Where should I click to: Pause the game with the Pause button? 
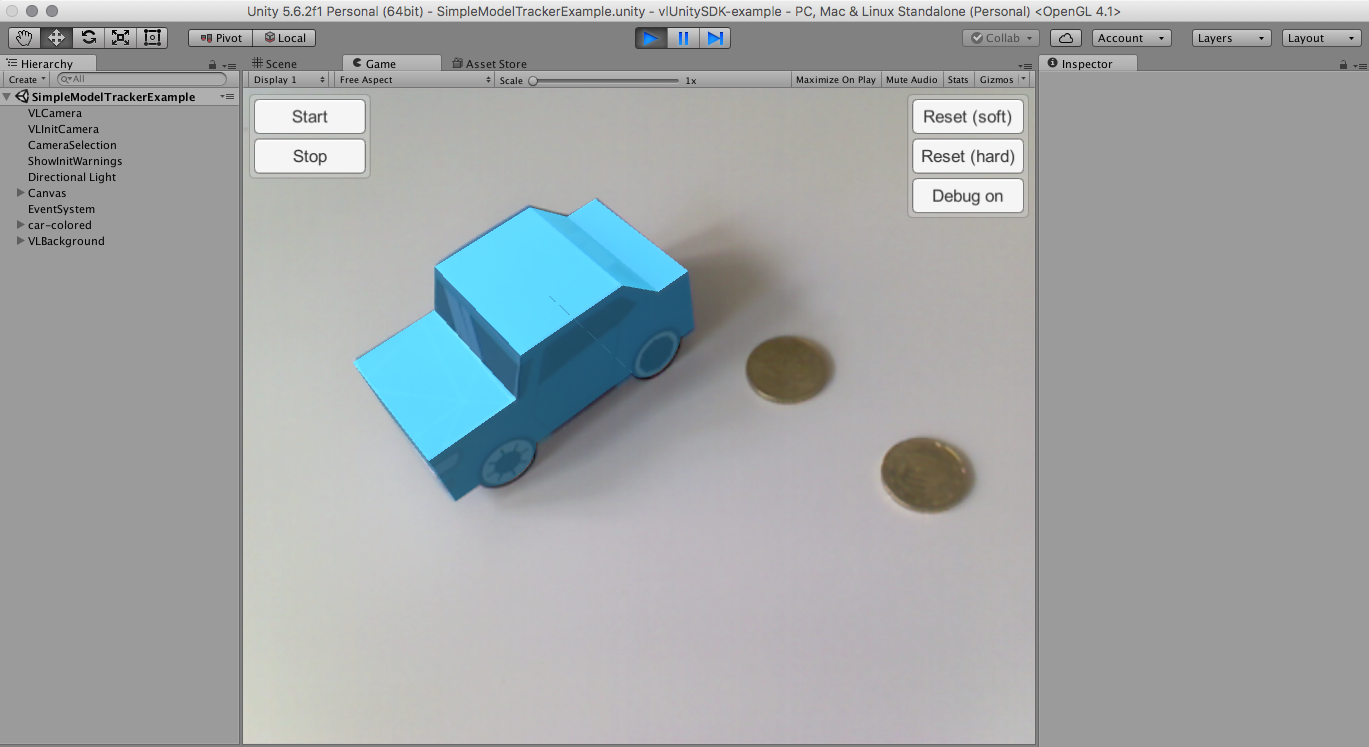(683, 38)
